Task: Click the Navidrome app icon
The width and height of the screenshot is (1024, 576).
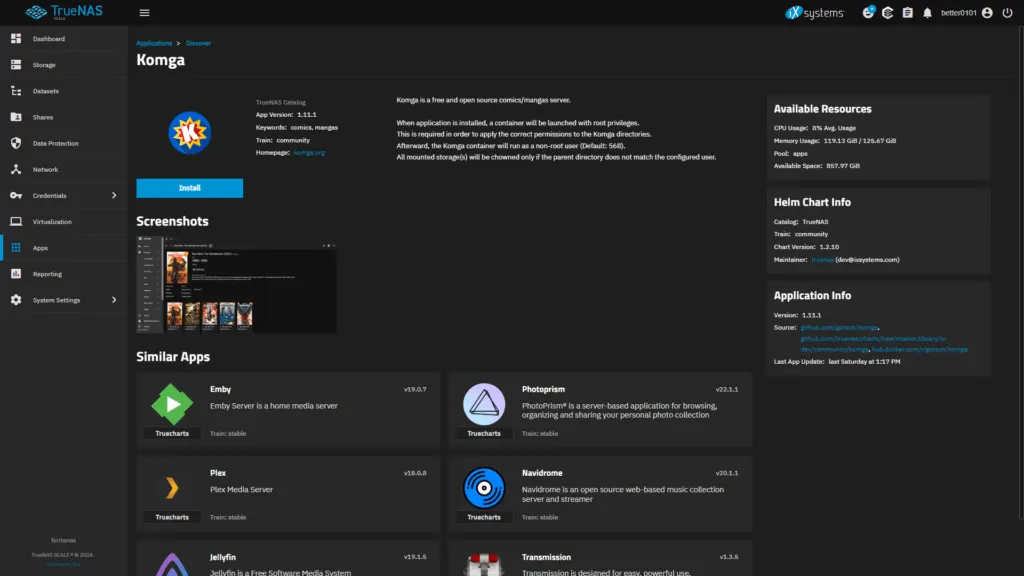Action: [484, 488]
